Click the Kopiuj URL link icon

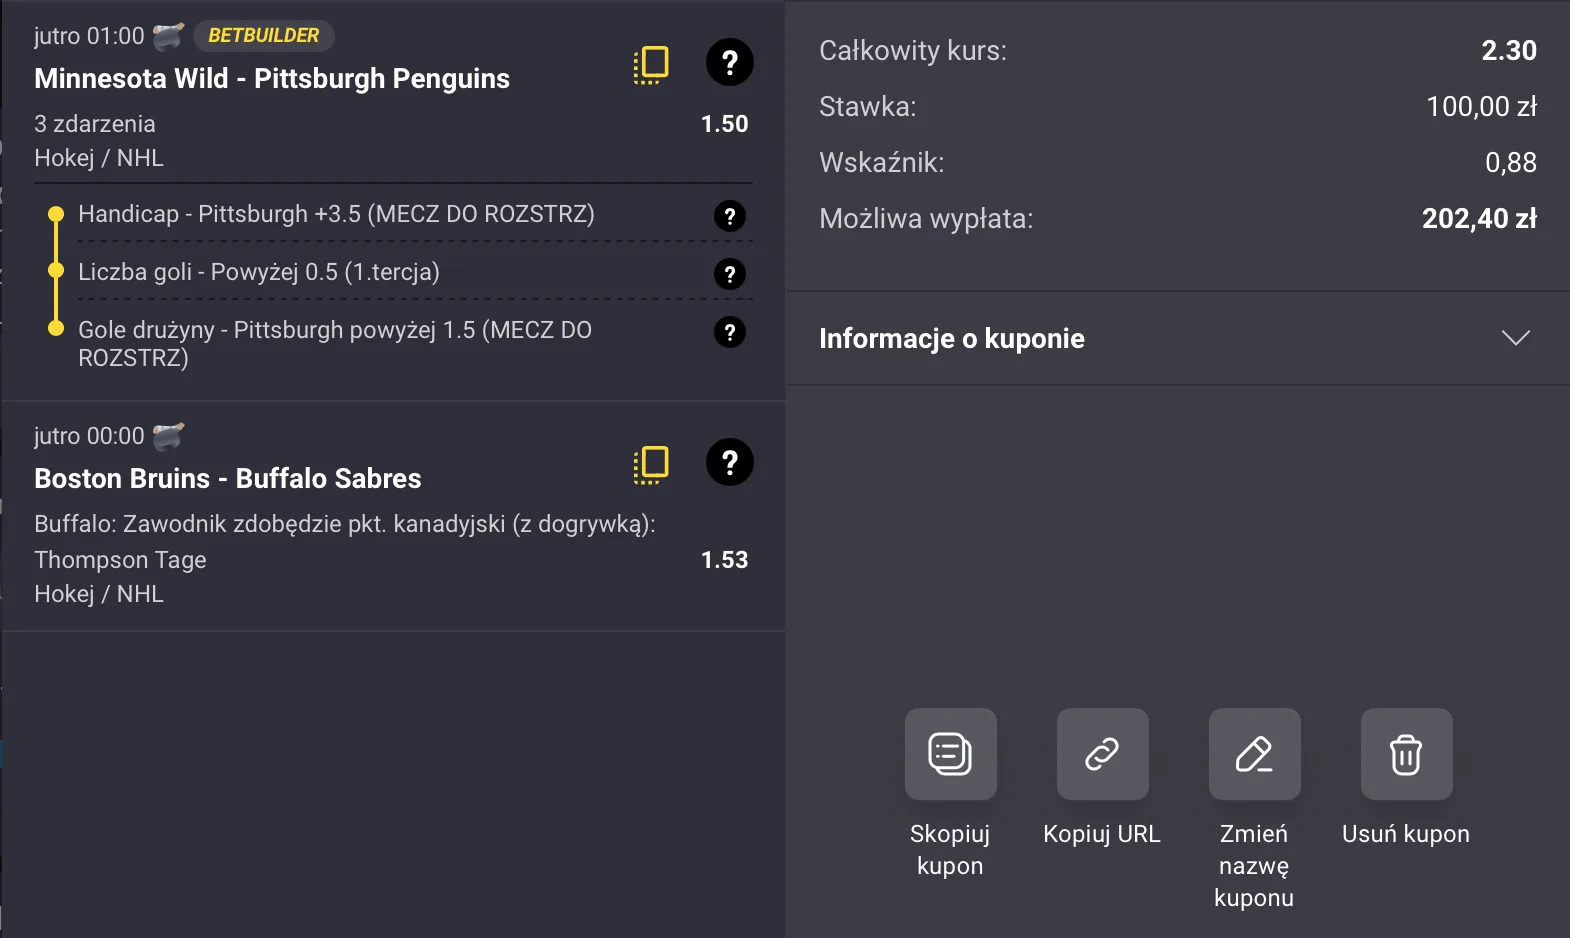1102,755
